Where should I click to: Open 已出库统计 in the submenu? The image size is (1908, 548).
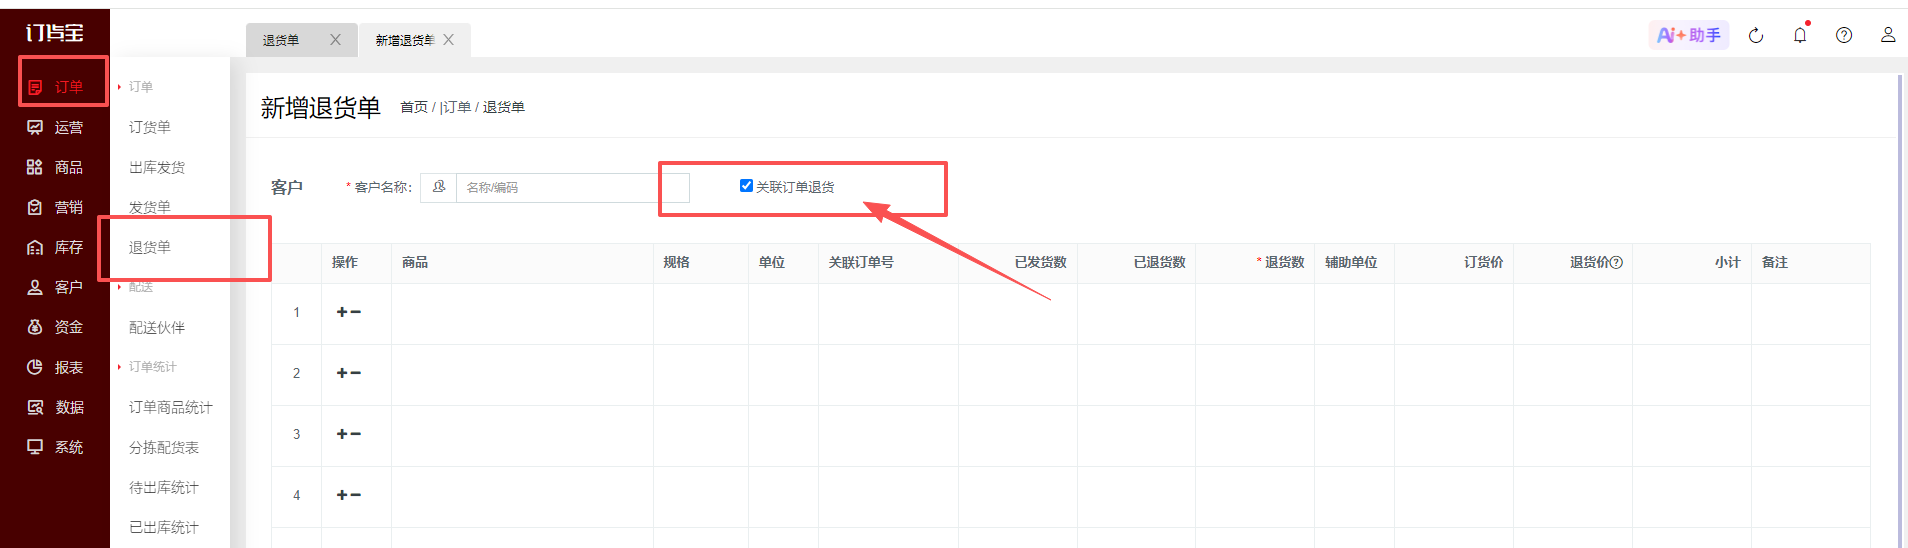[x=164, y=527]
